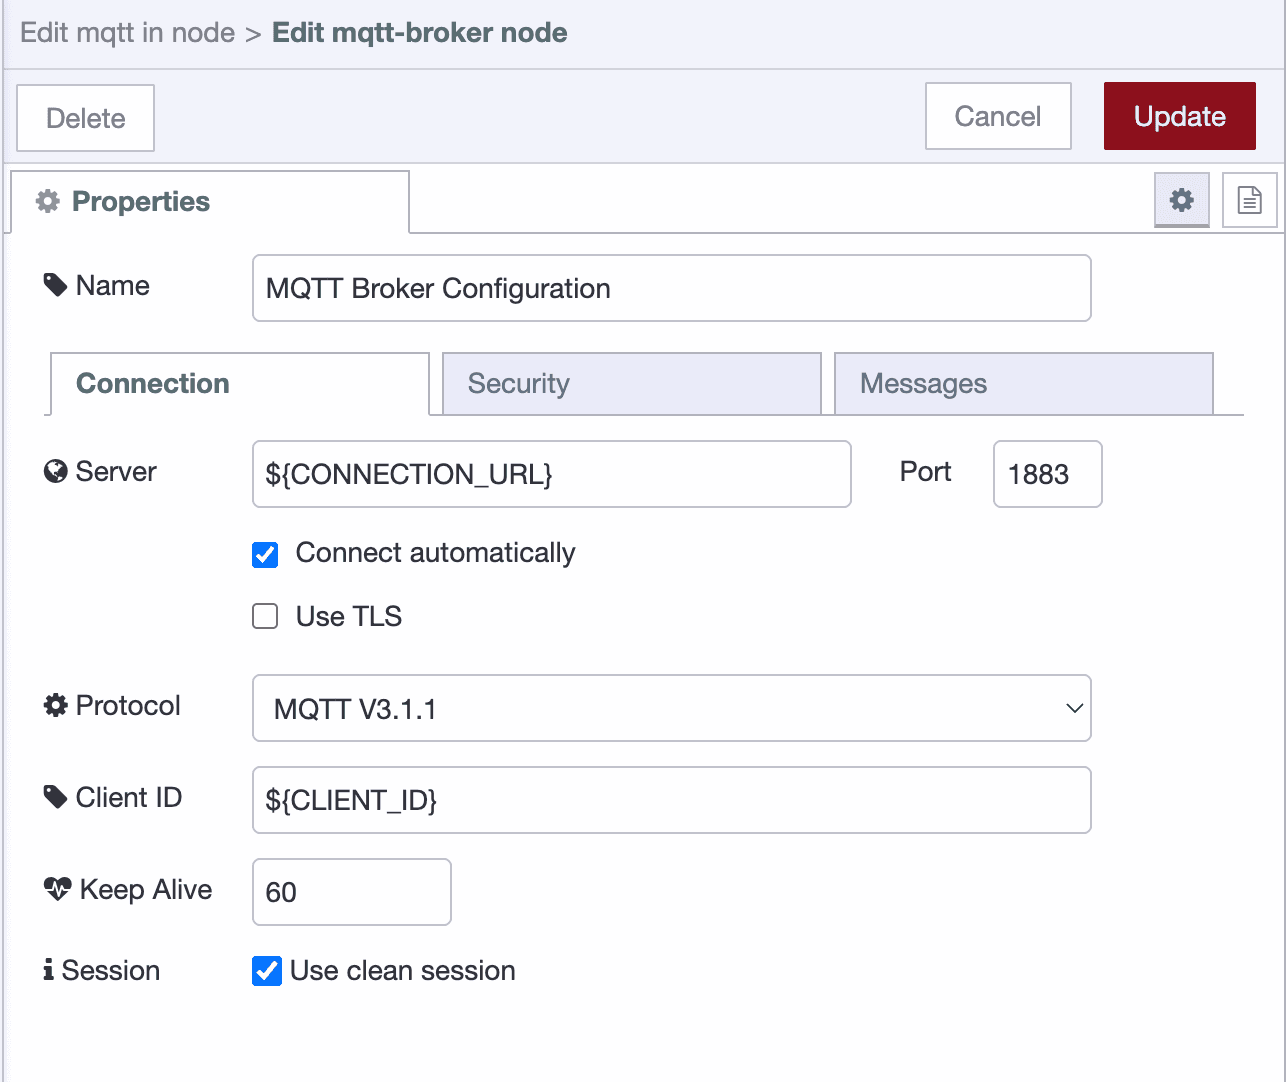Viewport: 1286px width, 1082px height.
Task: Uncheck Use clean session
Action: (267, 970)
